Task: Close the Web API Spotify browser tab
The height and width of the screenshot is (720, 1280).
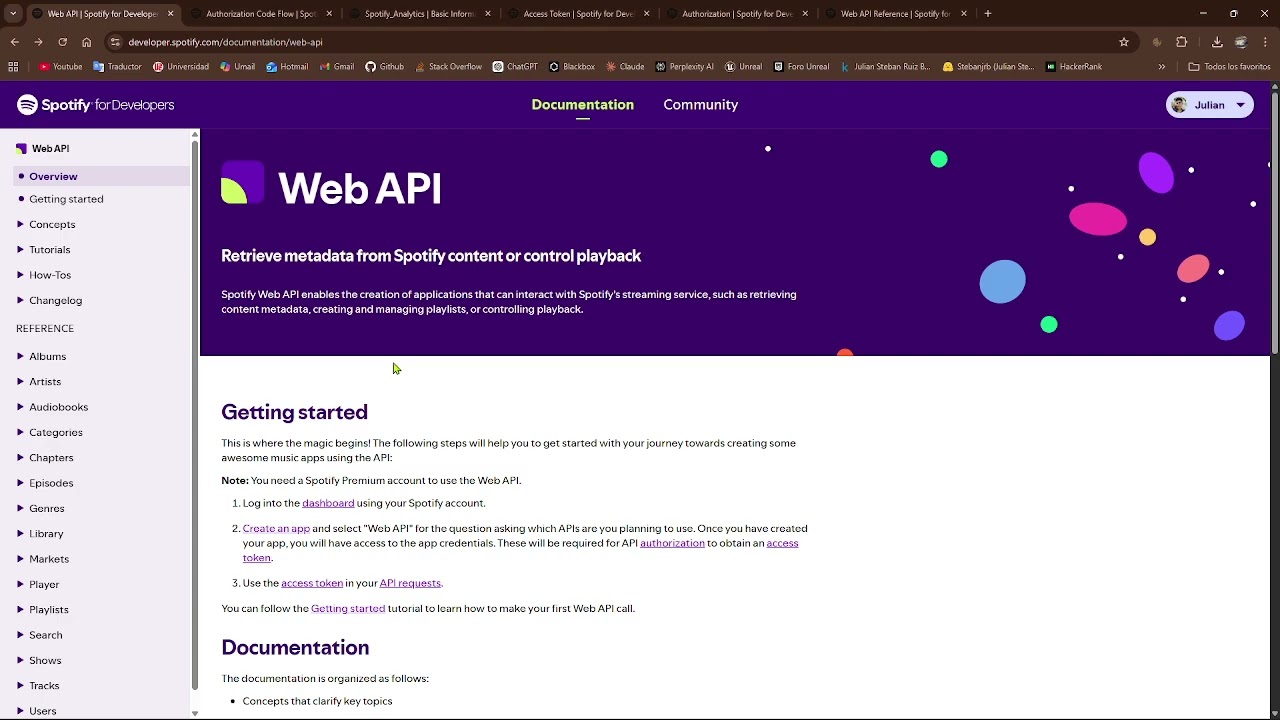Action: coord(170,14)
